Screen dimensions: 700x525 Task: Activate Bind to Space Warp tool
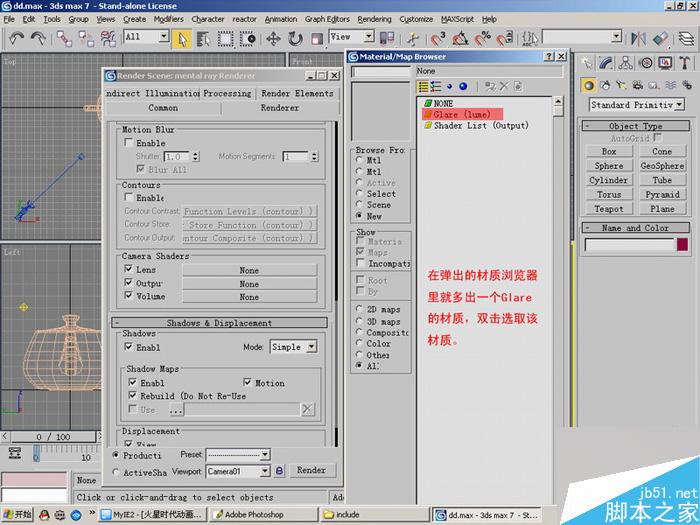108,39
